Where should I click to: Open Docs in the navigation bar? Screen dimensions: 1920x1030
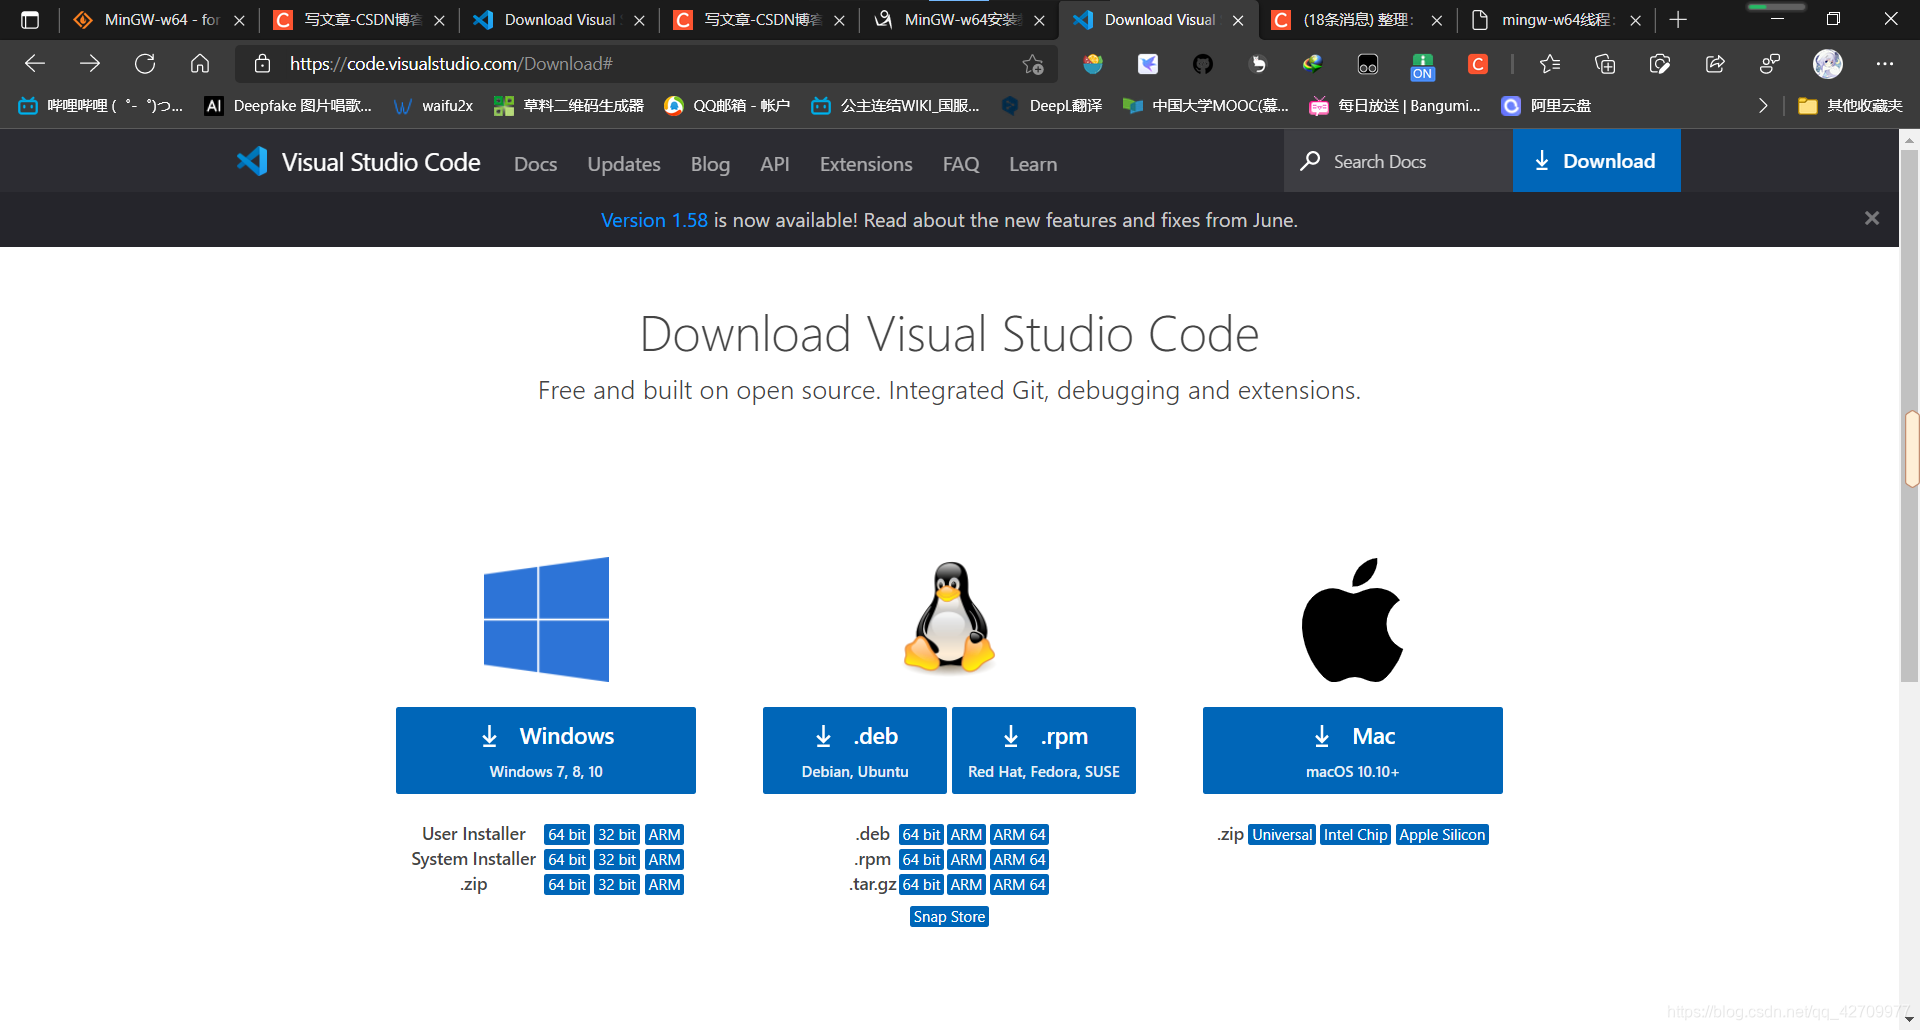click(x=535, y=164)
